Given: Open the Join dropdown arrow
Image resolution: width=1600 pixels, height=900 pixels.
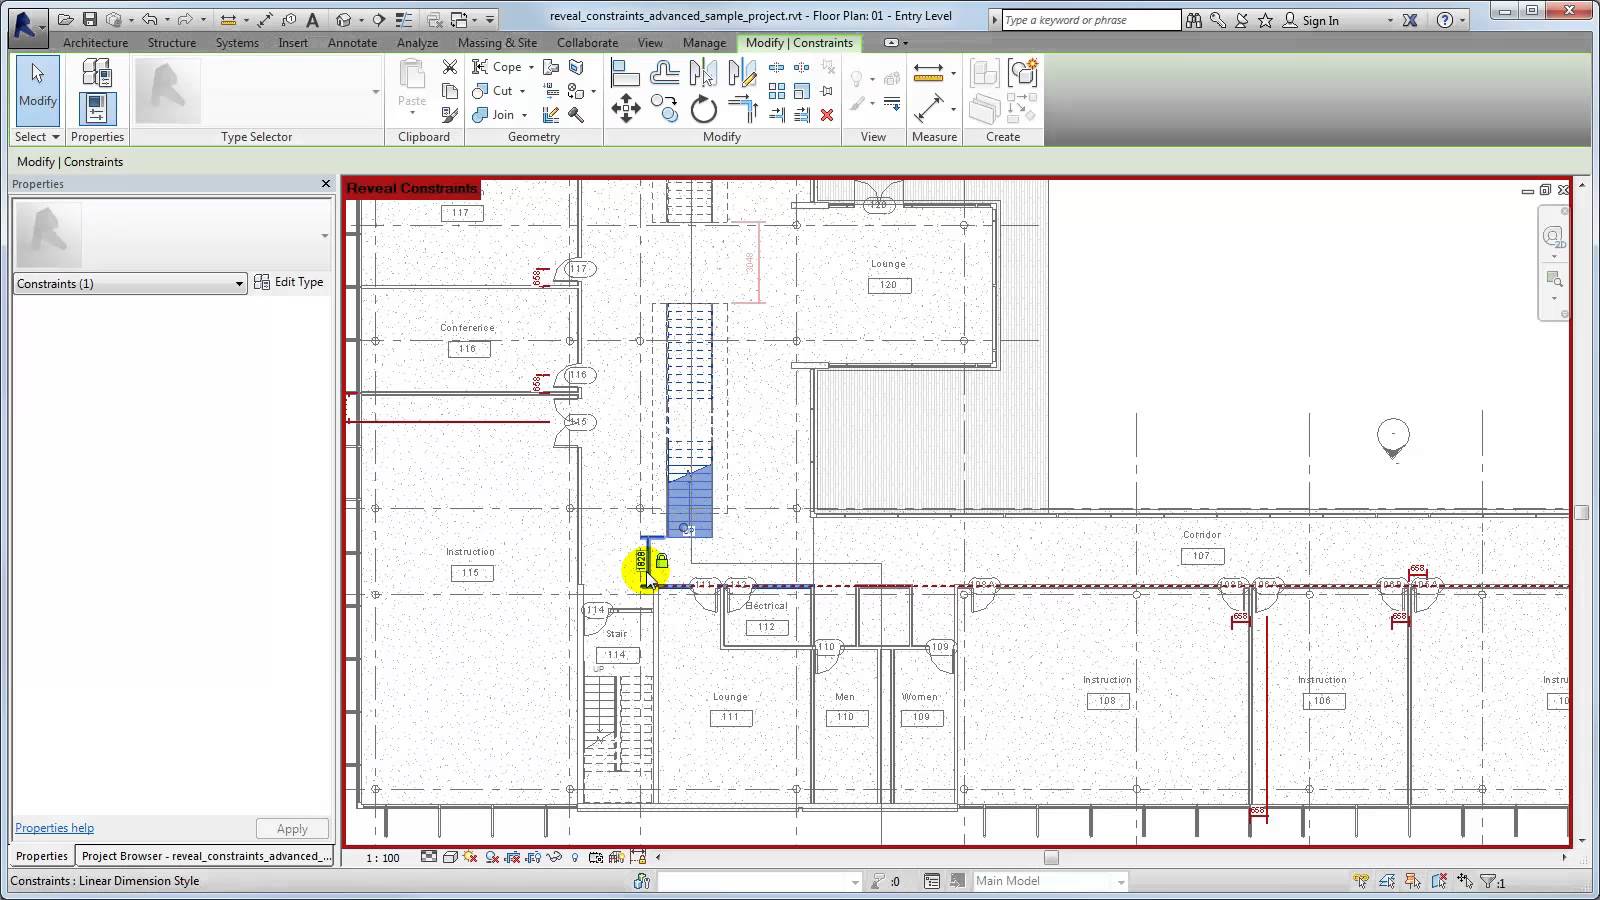Looking at the screenshot, I should (524, 115).
